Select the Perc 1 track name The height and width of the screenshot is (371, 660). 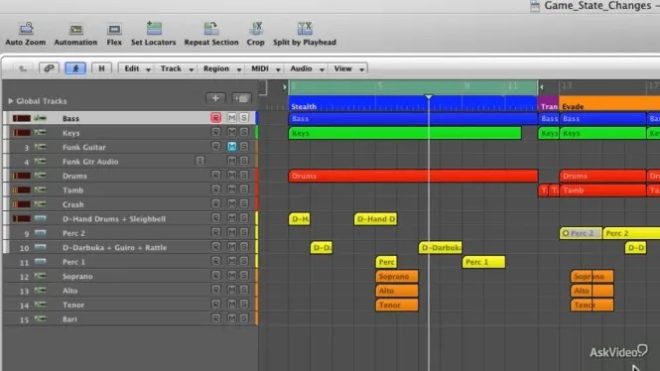click(74, 262)
